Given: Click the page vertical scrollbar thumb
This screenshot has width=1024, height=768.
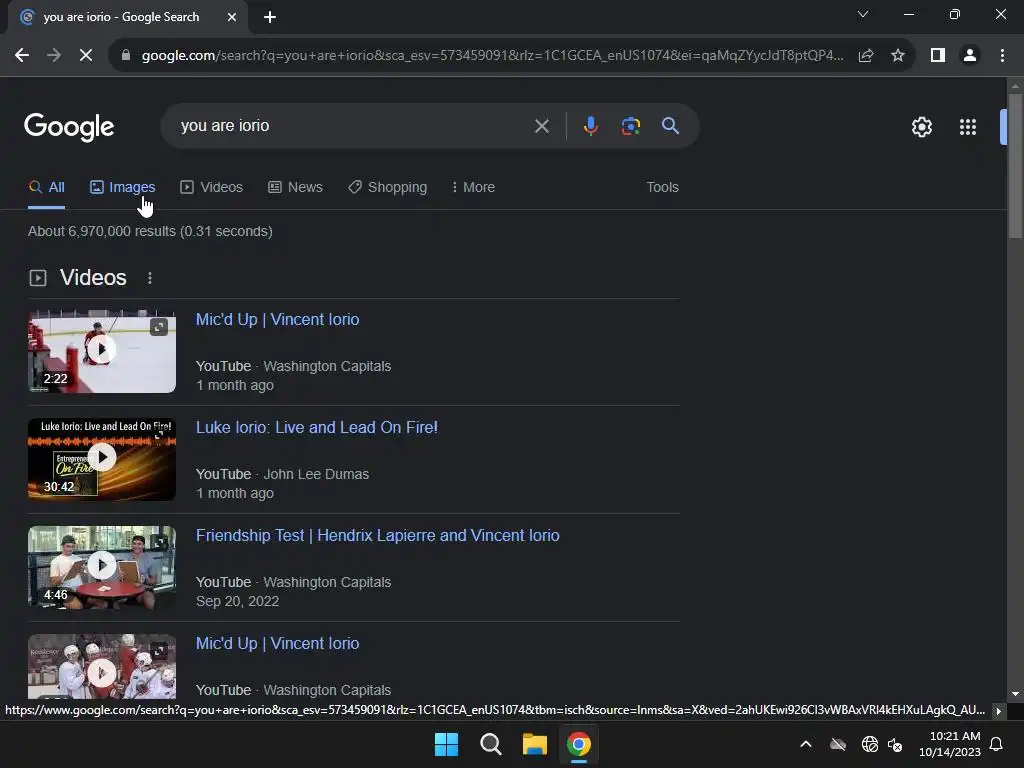Looking at the screenshot, I should (1015, 167).
